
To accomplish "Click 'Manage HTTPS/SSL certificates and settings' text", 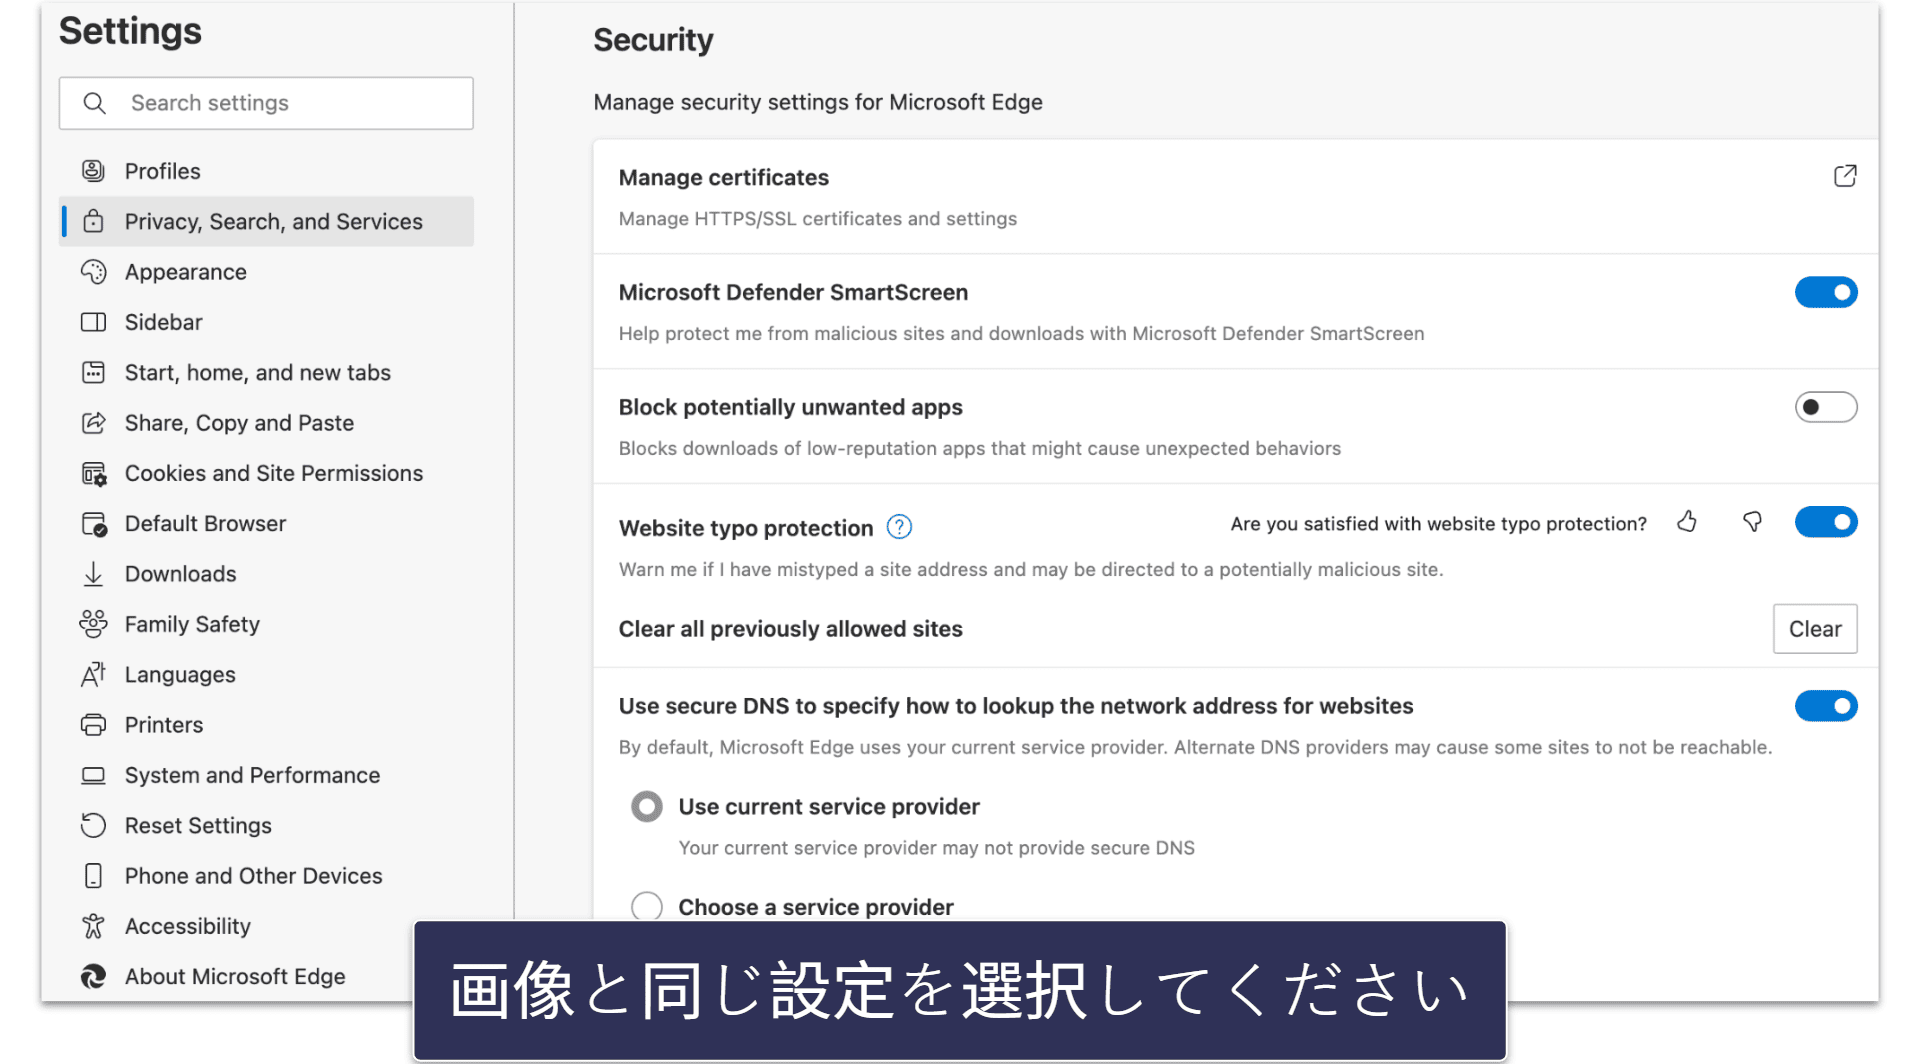I will point(817,218).
